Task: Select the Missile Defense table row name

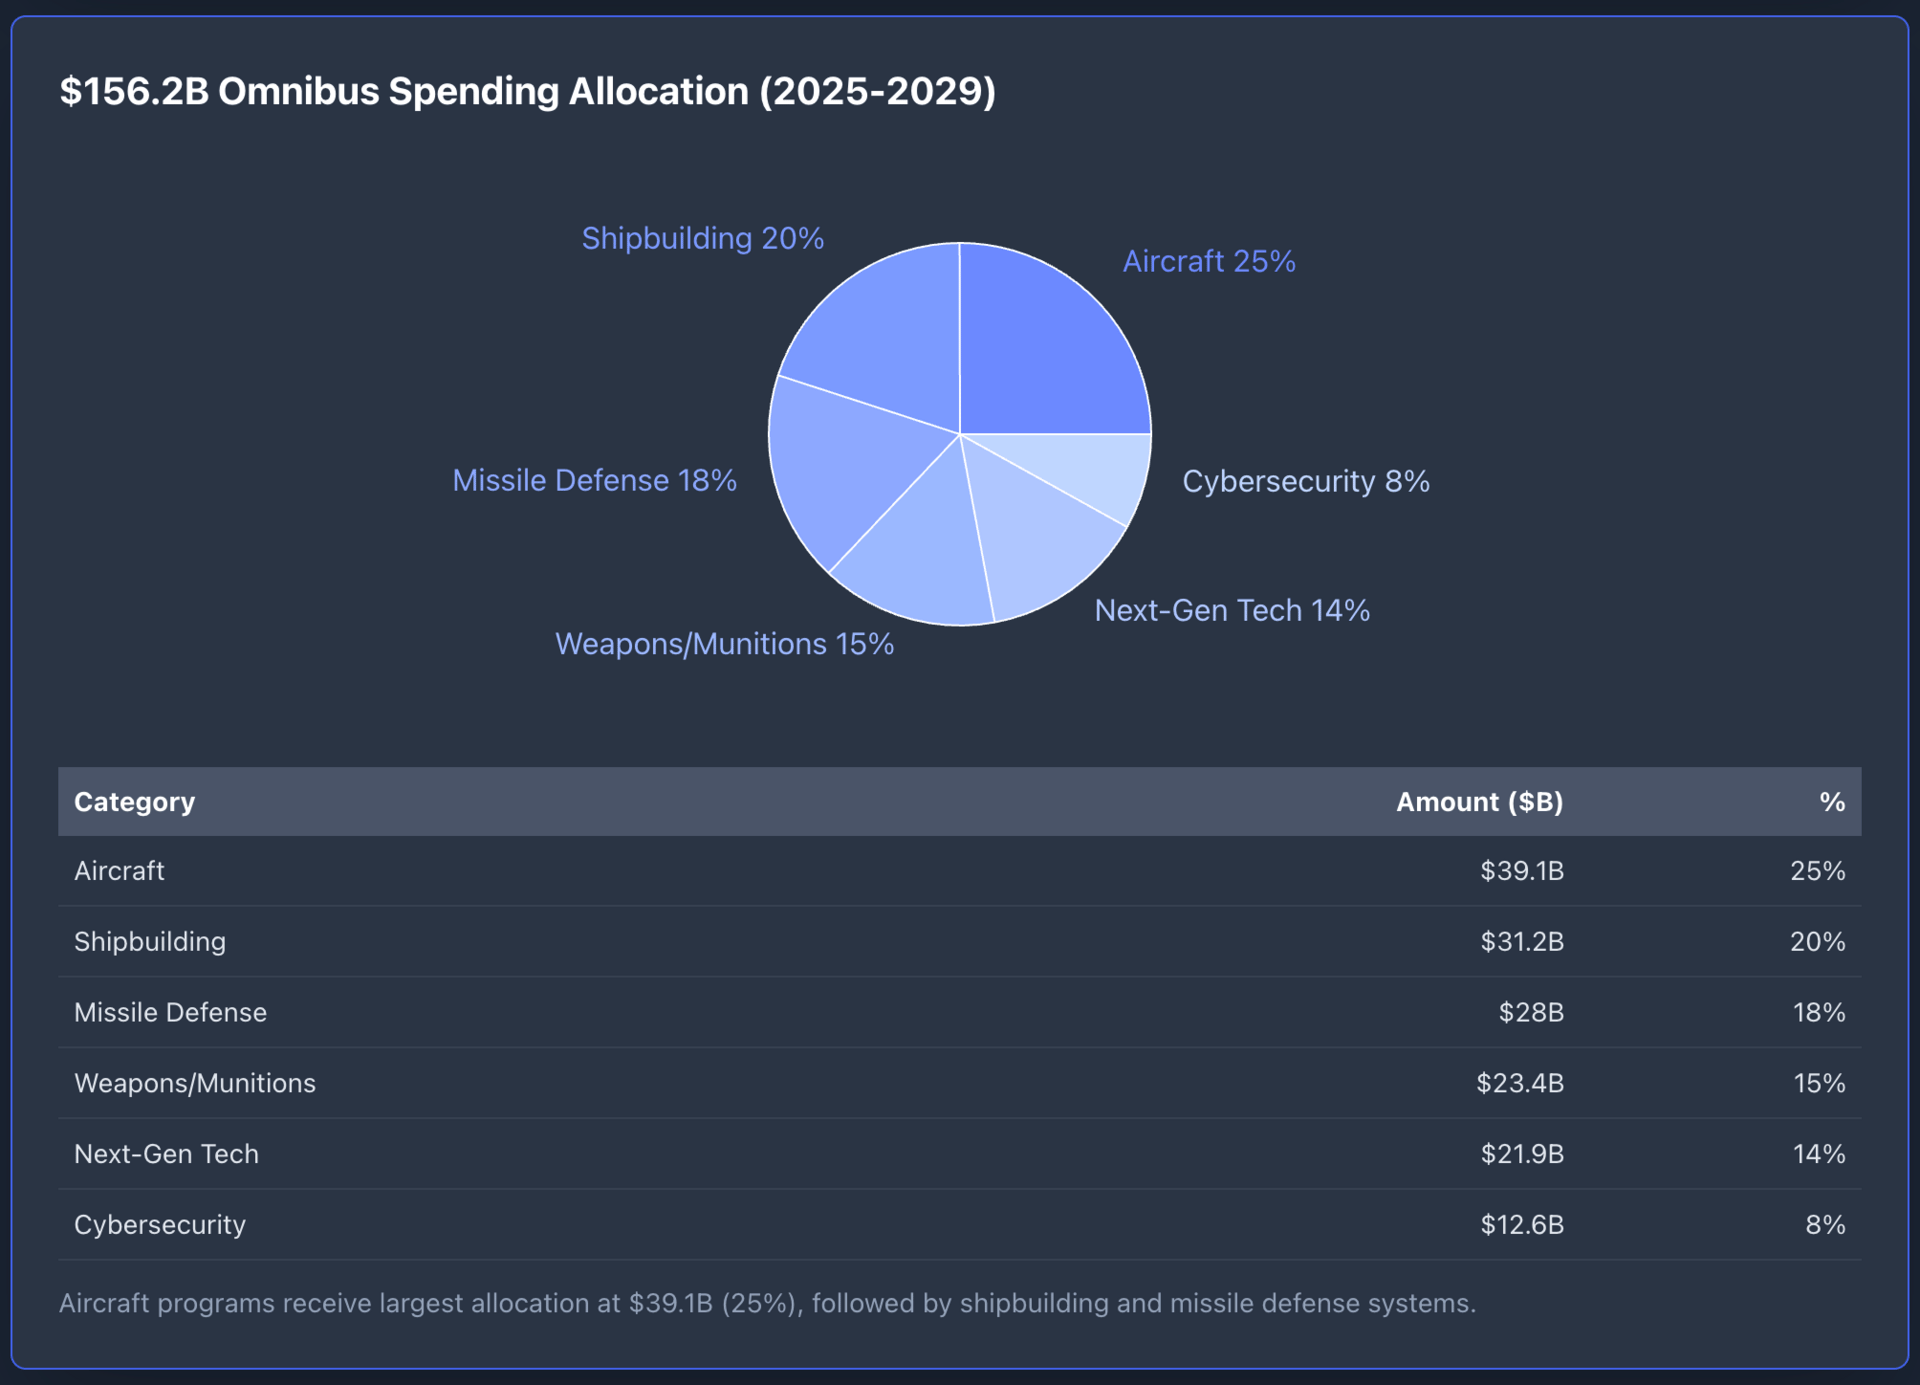Action: (170, 1013)
